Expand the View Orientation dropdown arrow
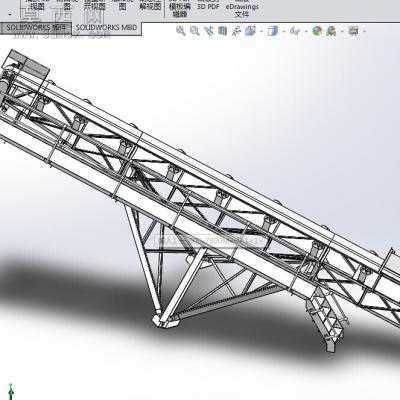The image size is (400, 400). point(261,32)
